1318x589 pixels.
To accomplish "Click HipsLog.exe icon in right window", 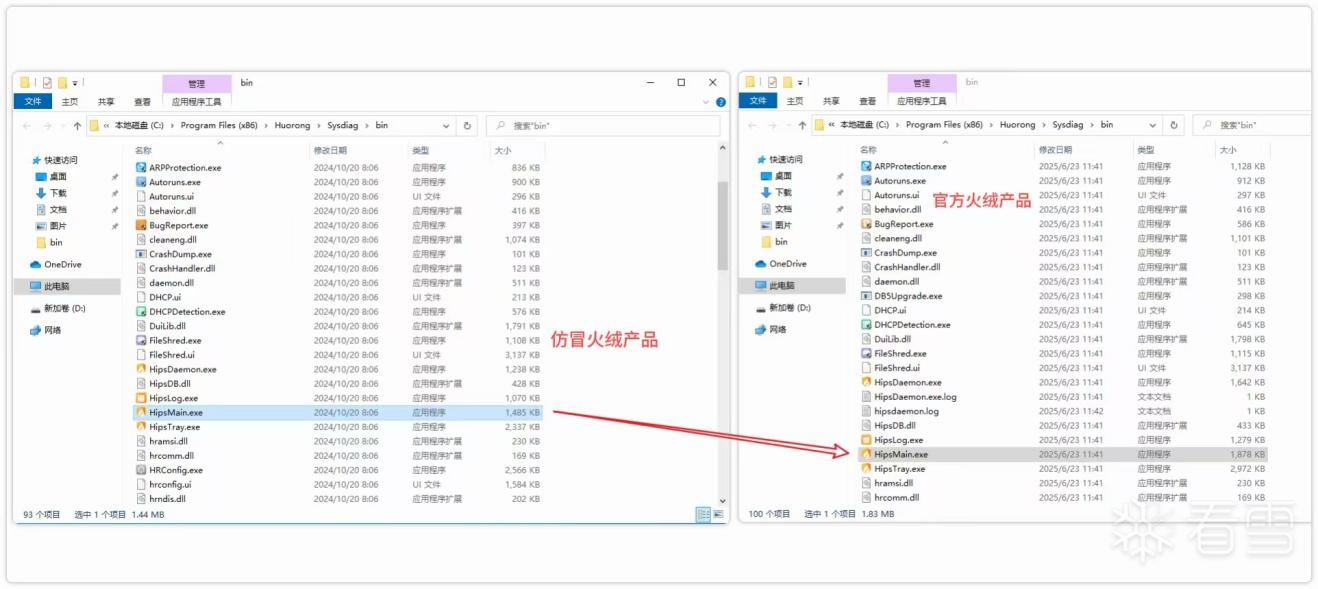I will (x=866, y=440).
